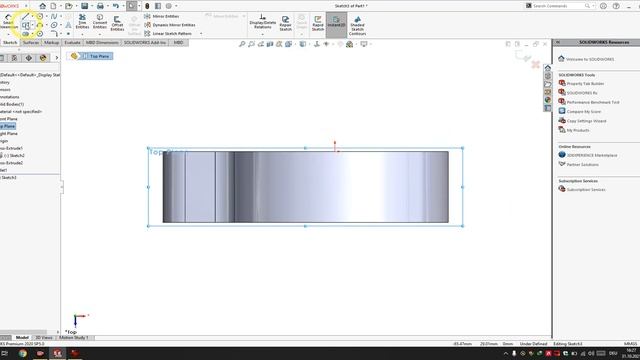
Task: Click the Home icon in the top toolbar
Action: coord(42,6)
